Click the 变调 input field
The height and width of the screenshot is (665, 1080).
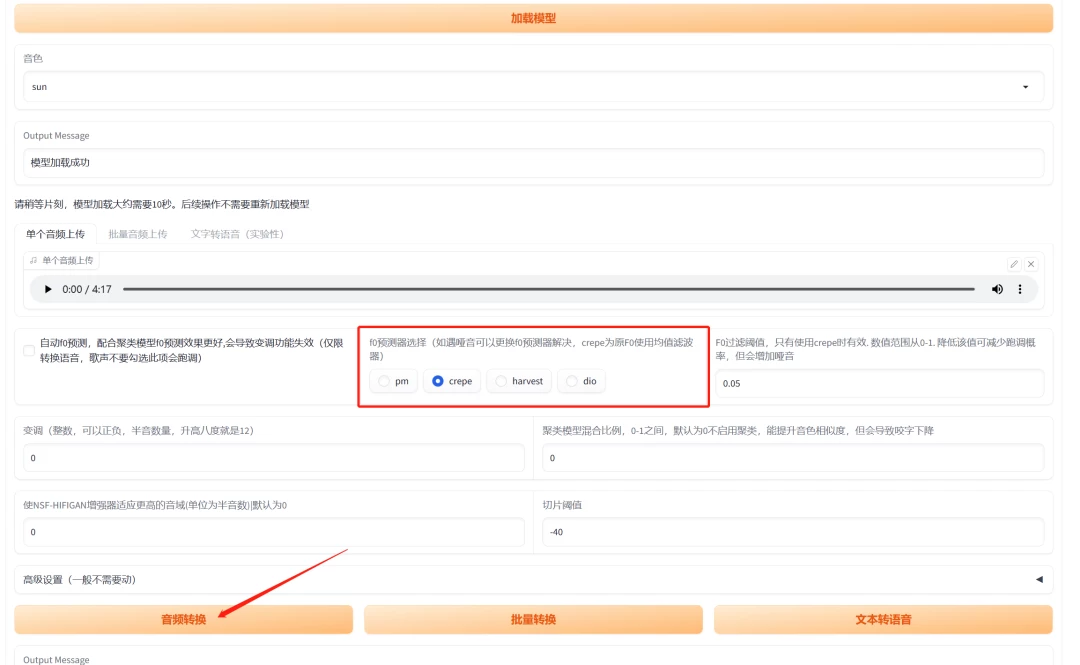273,458
